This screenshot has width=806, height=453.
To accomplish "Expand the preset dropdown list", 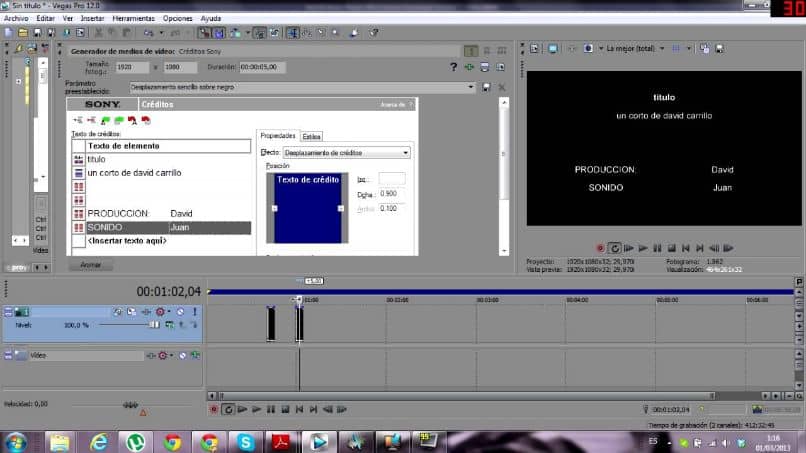I will click(x=471, y=87).
